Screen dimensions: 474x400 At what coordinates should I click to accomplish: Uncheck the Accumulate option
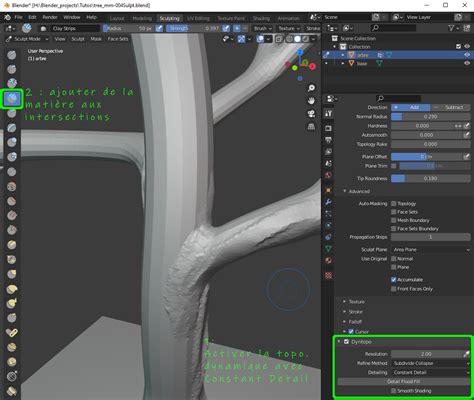tap(394, 280)
